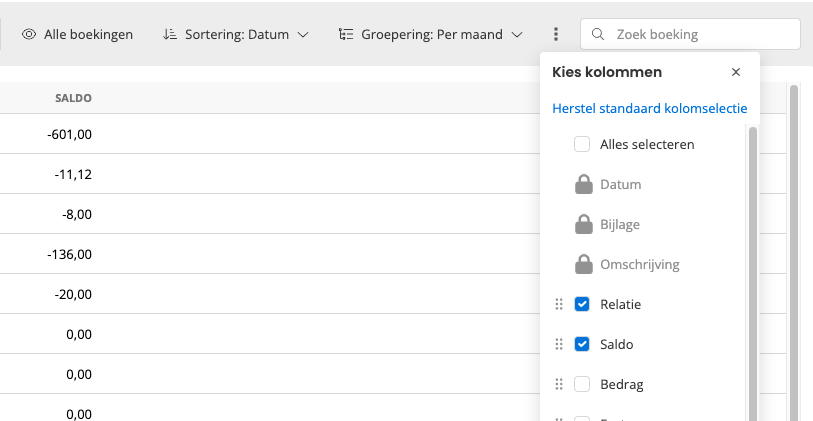Open the Sortering: Datum dropdown
813x421 pixels.
point(239,34)
